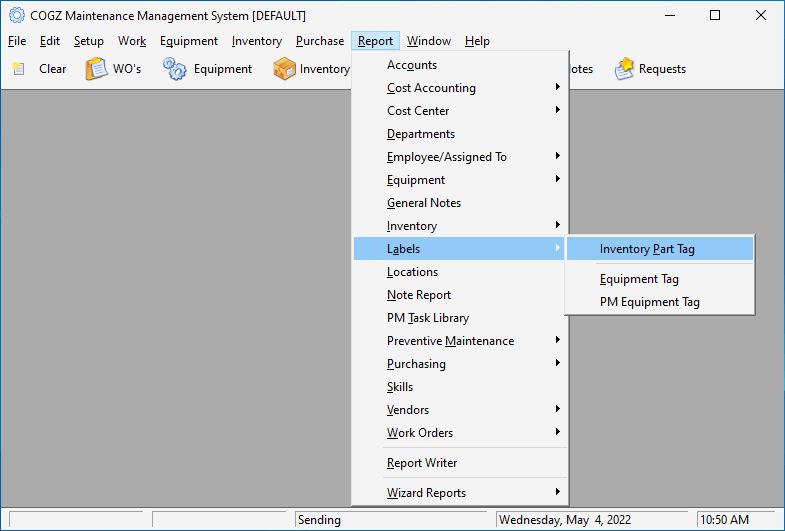Click the COGZ gear icon in title bar

coord(17,16)
